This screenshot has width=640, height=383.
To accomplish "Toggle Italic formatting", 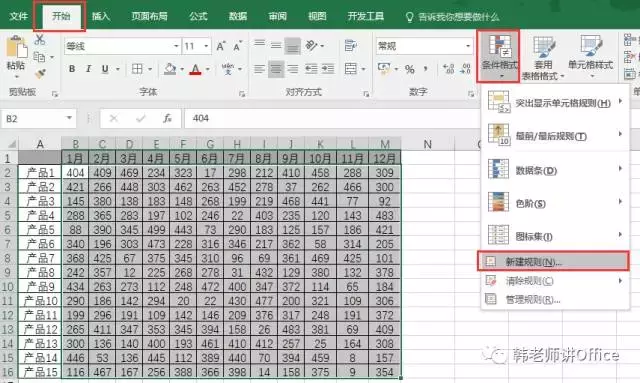I will tap(88, 69).
